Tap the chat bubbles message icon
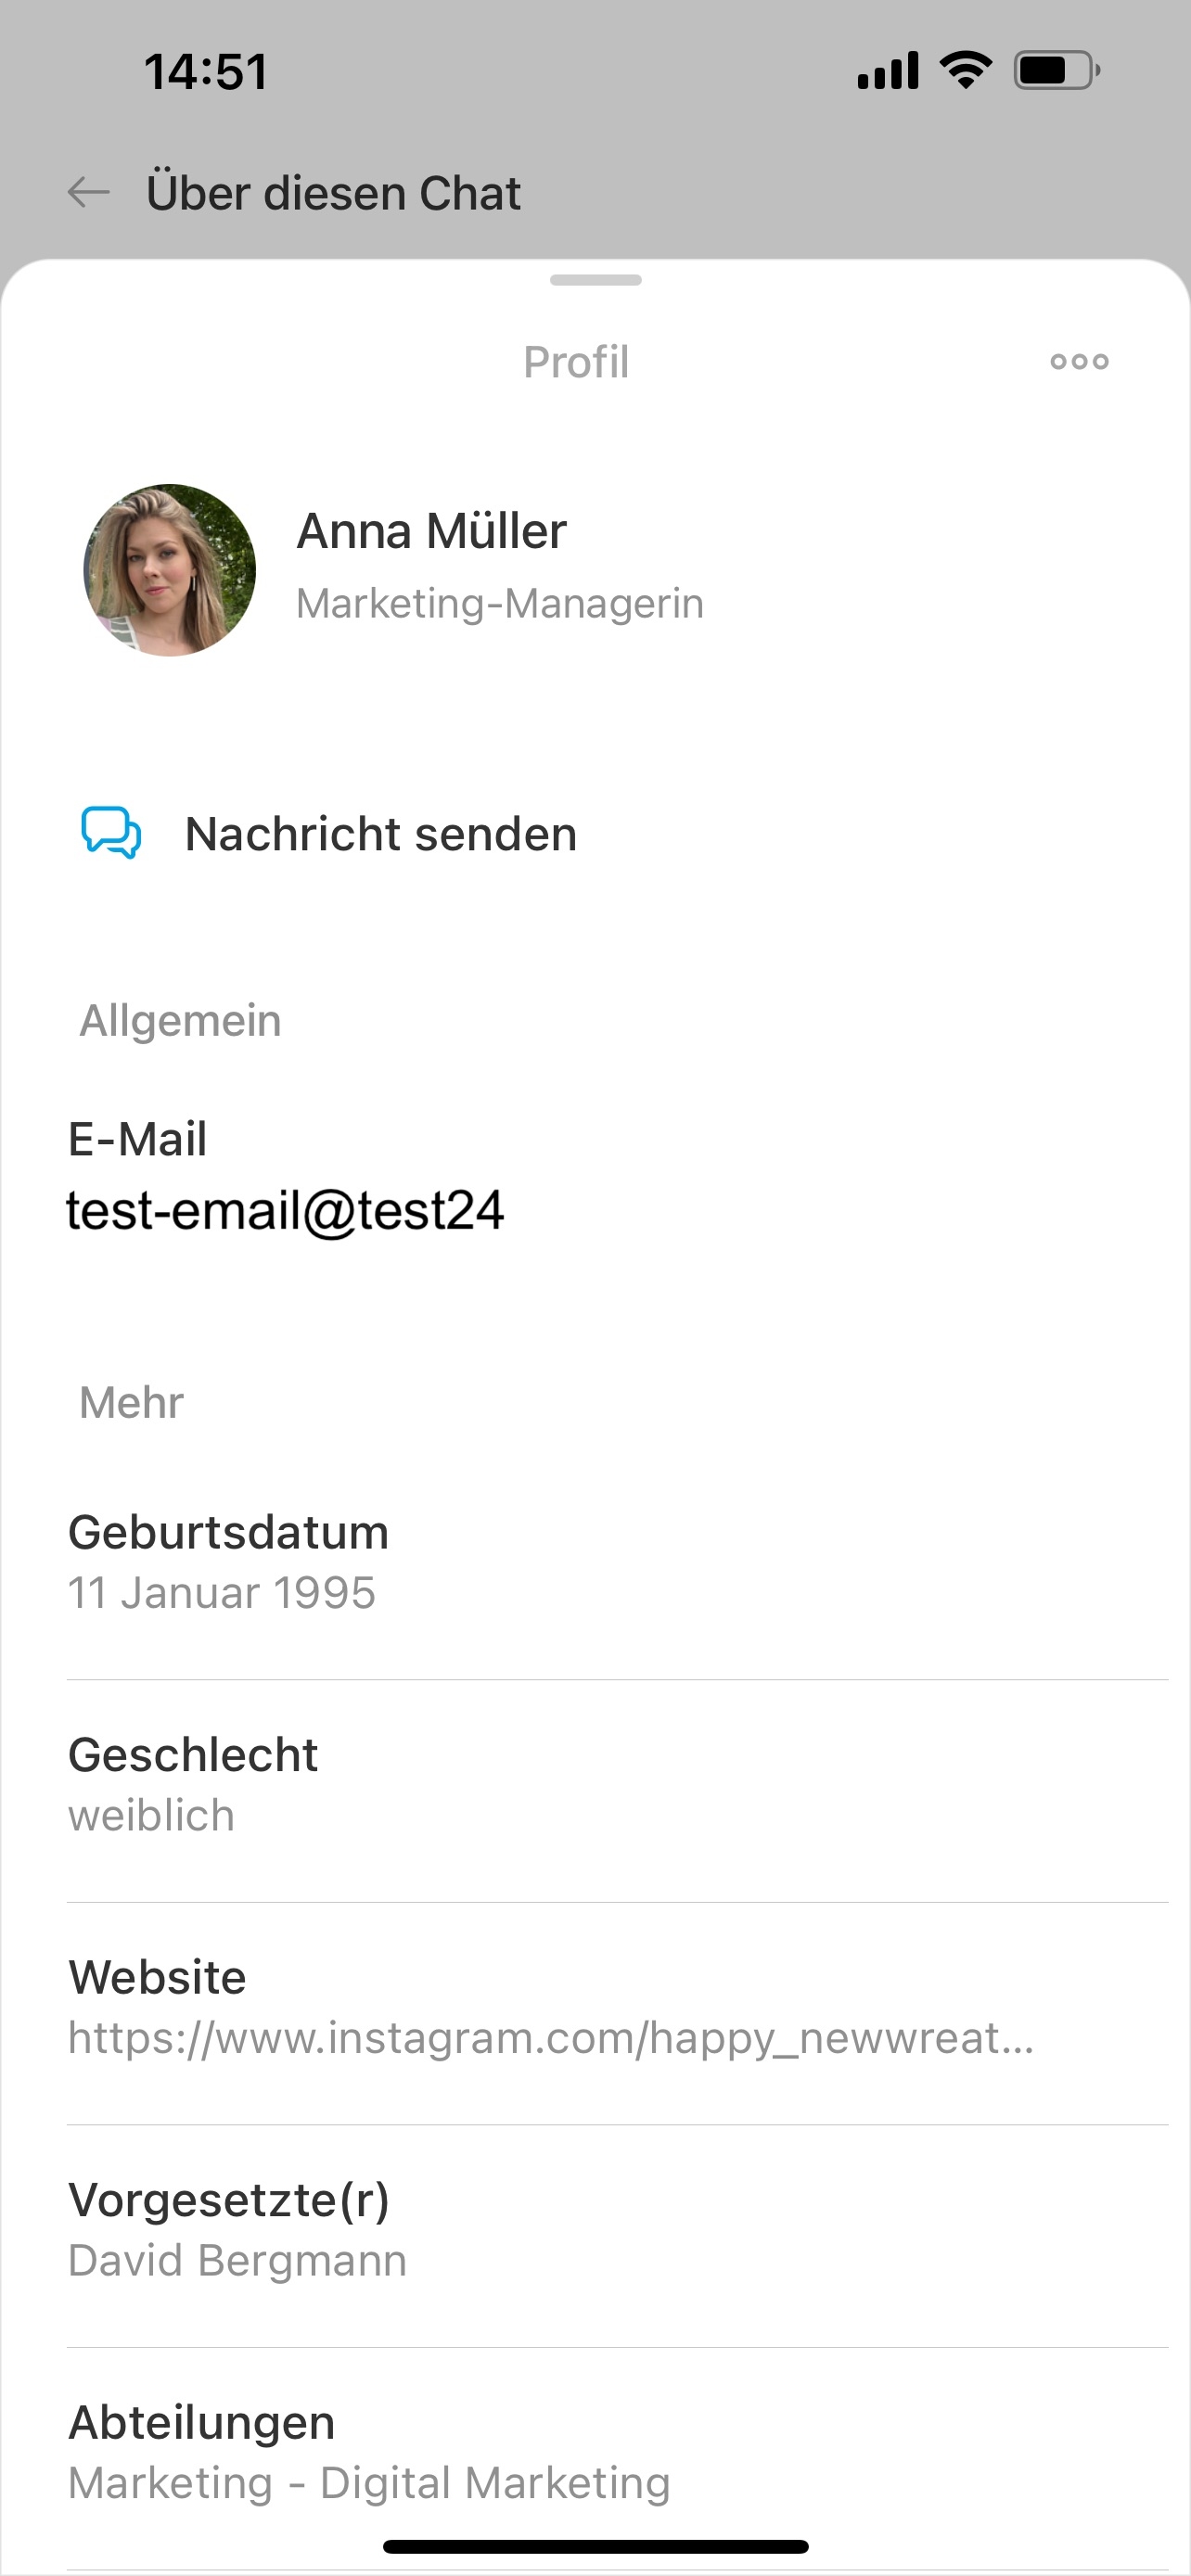1191x2576 pixels. [110, 833]
